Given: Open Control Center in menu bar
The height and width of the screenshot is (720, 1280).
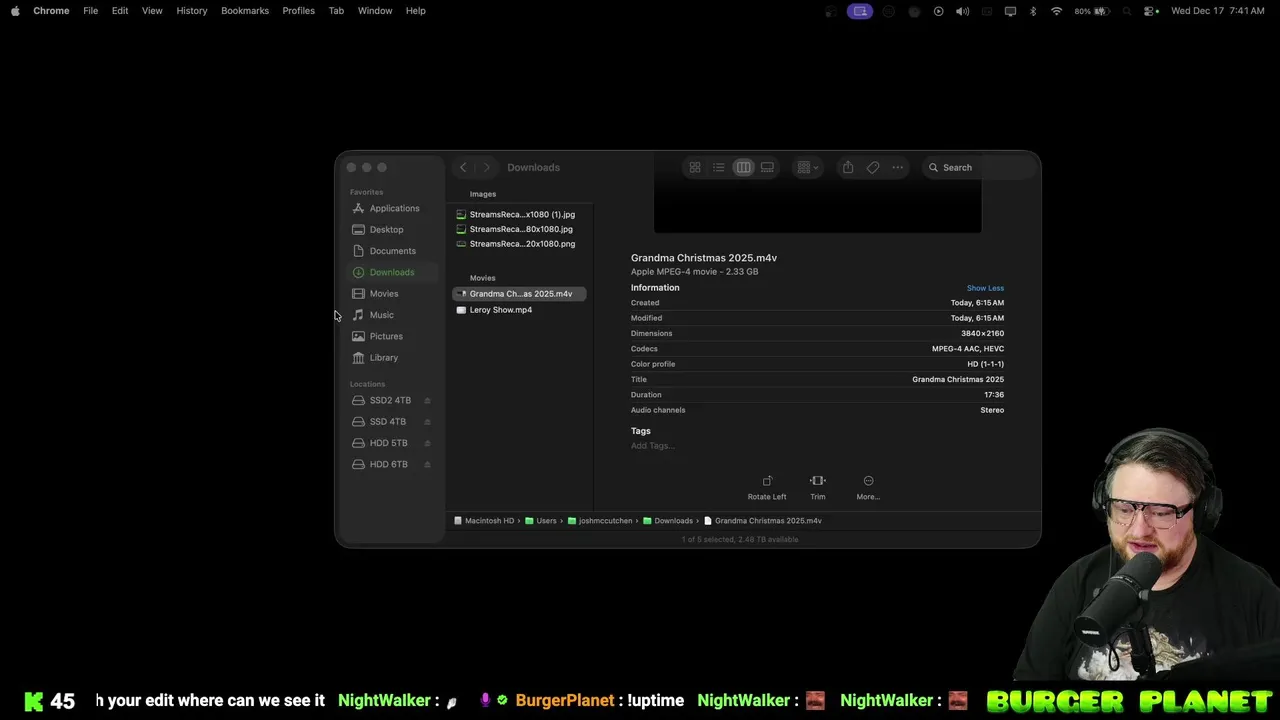Looking at the screenshot, I should pos(1151,11).
